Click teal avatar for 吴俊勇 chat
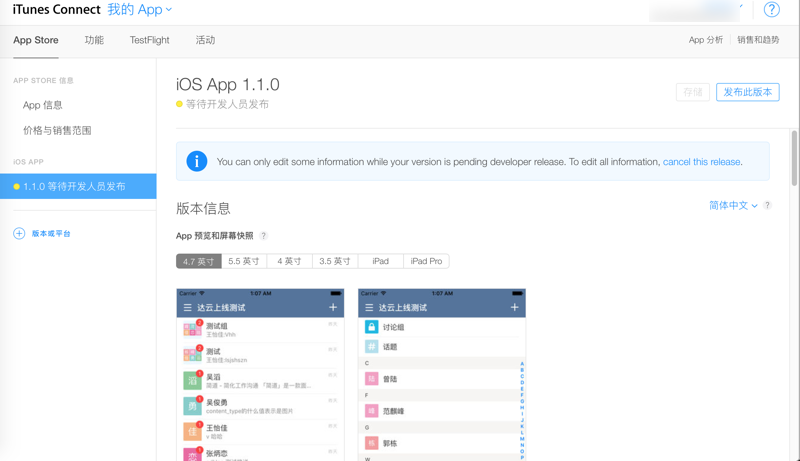Viewport: 800px width, 461px height. [x=192, y=406]
